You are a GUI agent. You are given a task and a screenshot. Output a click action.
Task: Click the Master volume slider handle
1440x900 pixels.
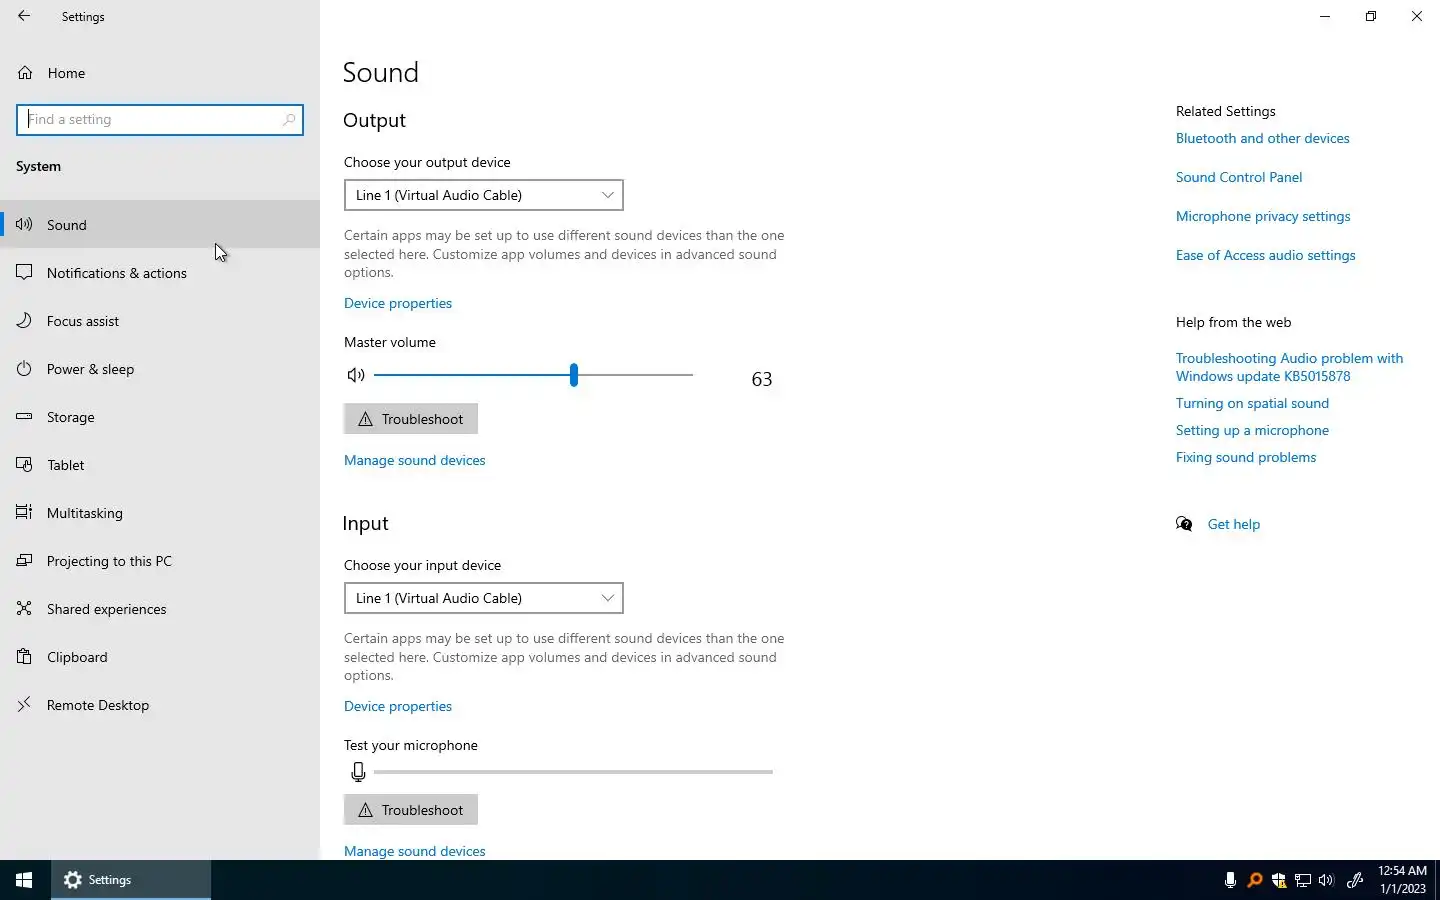click(574, 375)
